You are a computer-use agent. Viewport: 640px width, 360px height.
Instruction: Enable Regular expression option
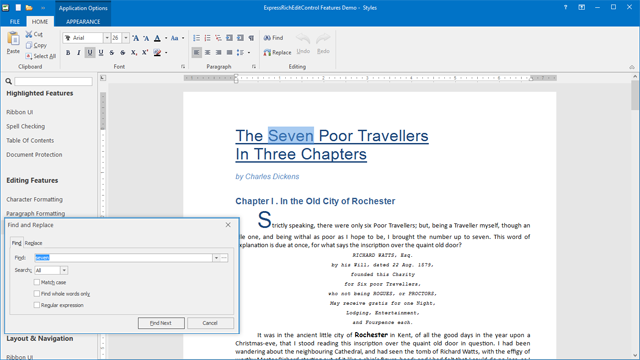click(37, 305)
